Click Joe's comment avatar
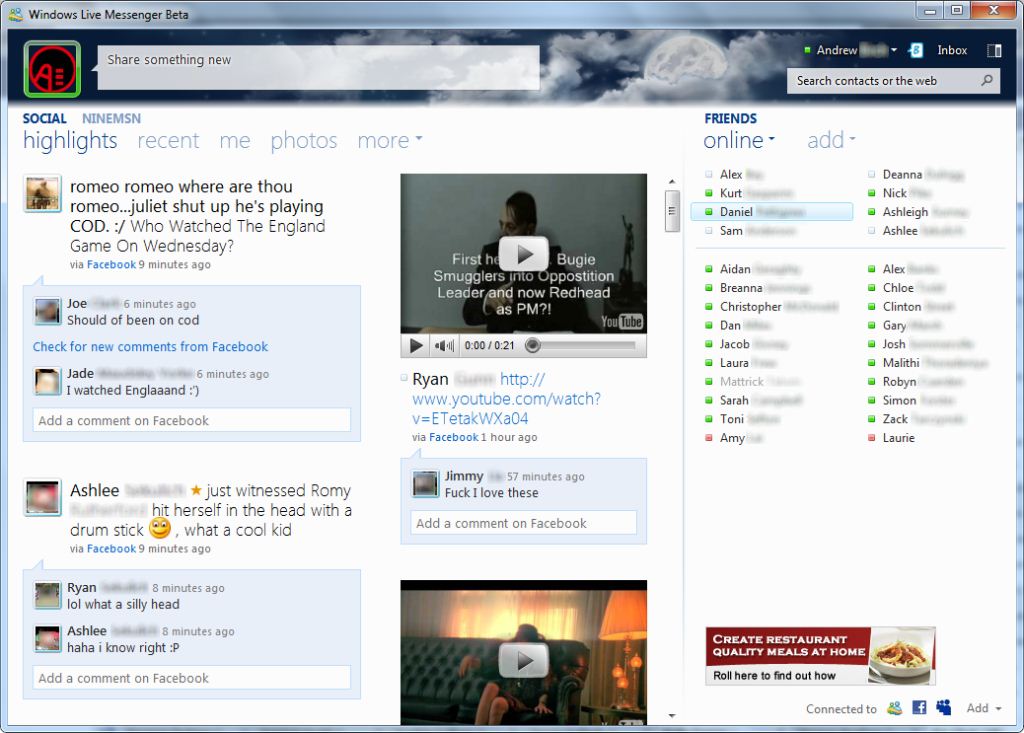This screenshot has height=733, width=1024. pos(48,311)
